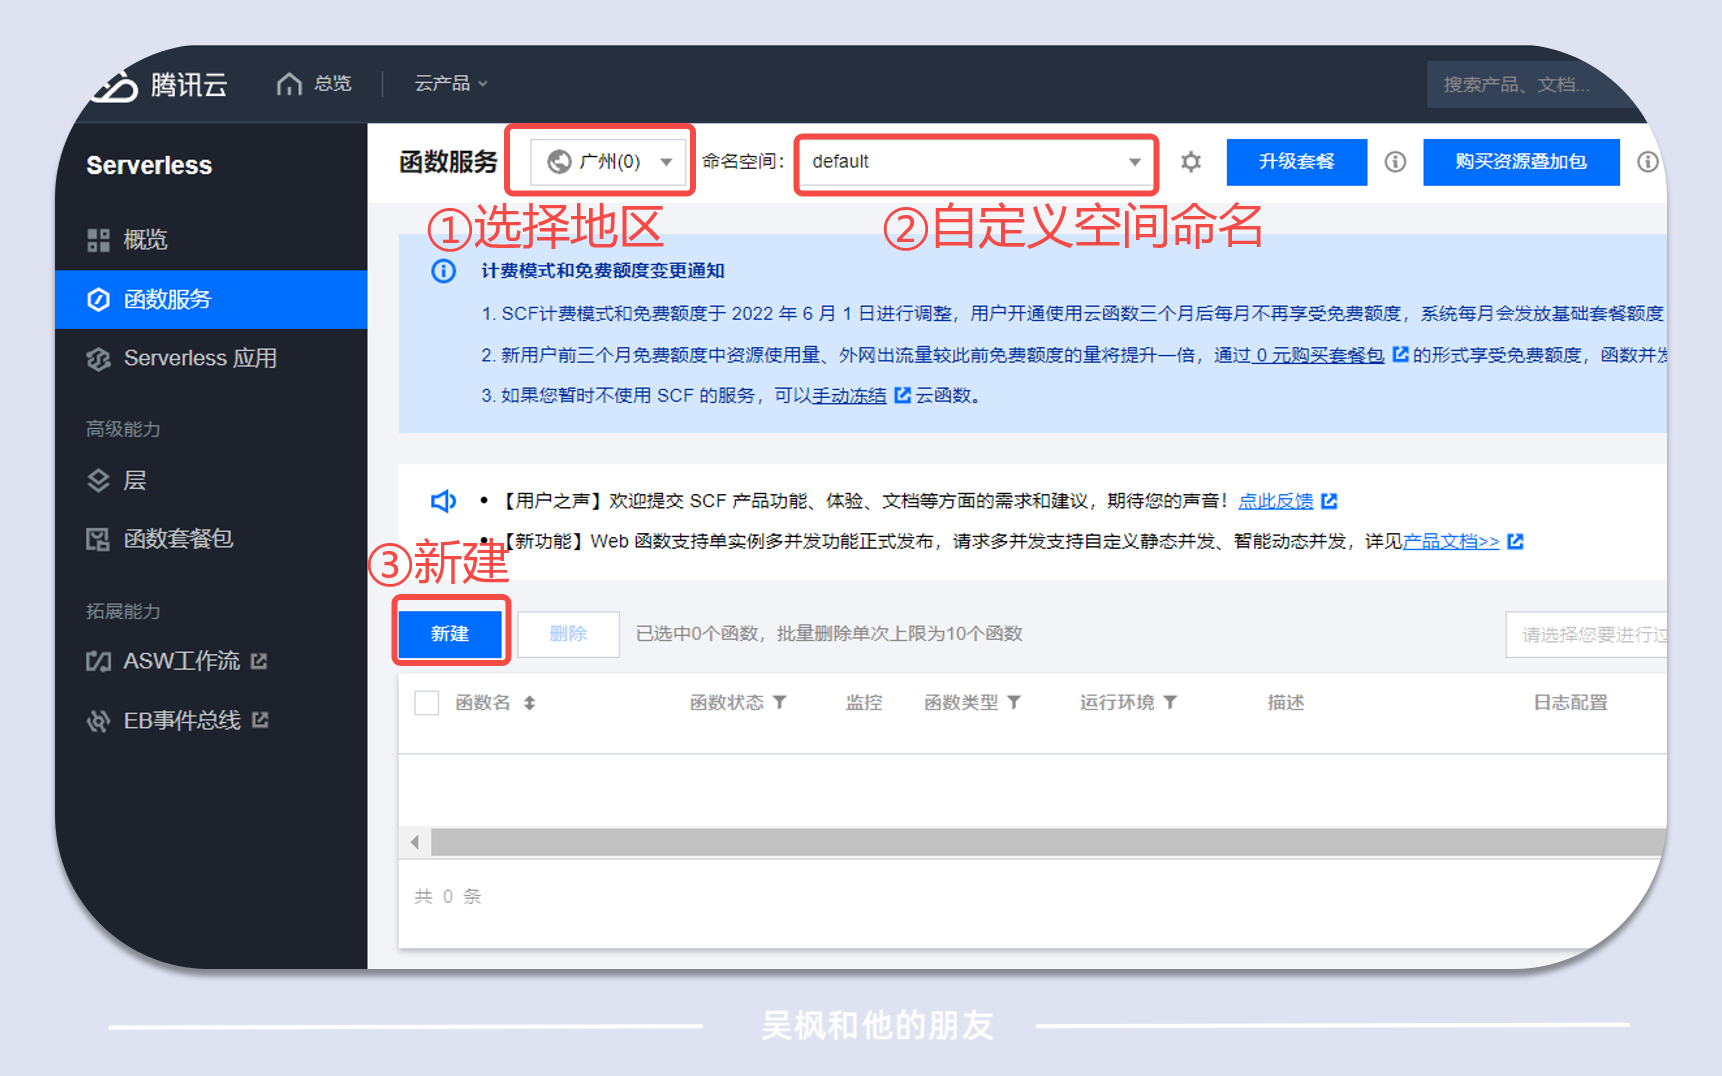Toggle the select-all functions checkbox

(x=427, y=703)
